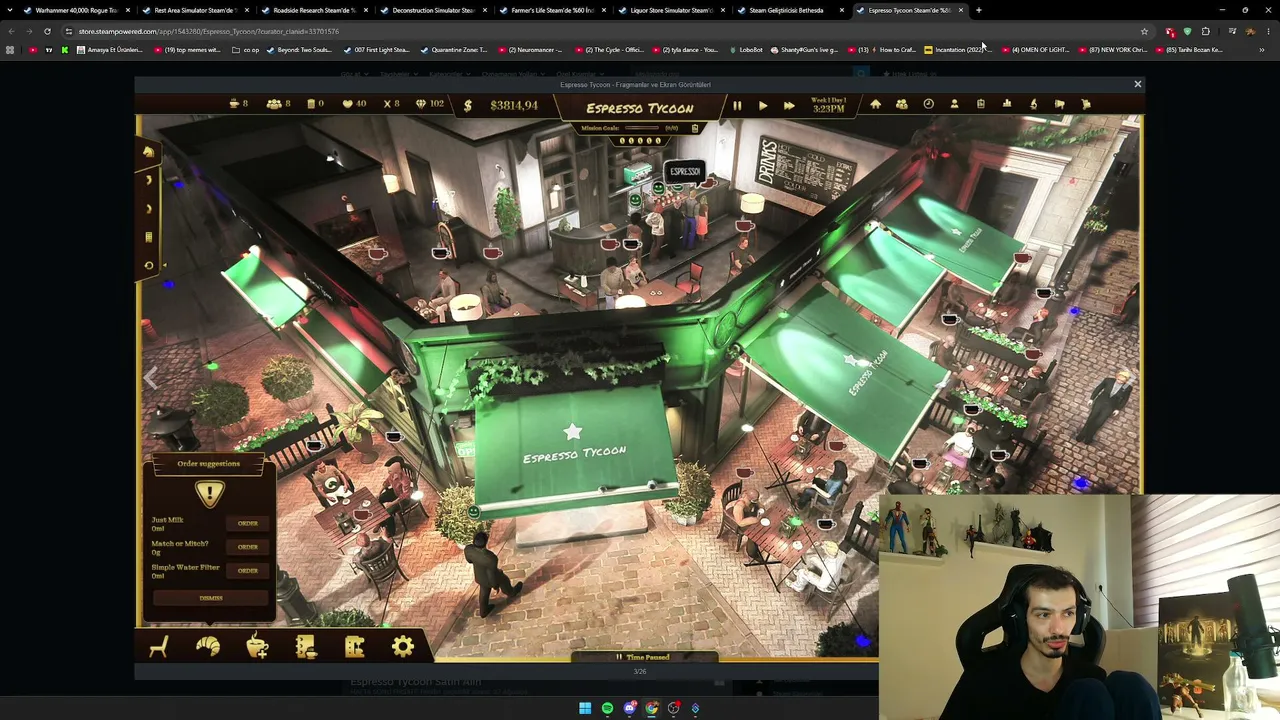The image size is (1280, 720).
Task: Open the 007 First Light Steam bookmark
Action: pyautogui.click(x=377, y=50)
